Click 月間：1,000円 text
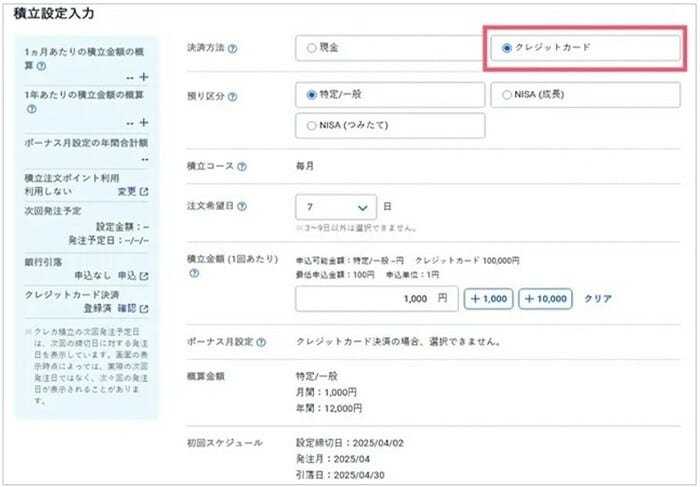The height and width of the screenshot is (487, 700). click(326, 392)
